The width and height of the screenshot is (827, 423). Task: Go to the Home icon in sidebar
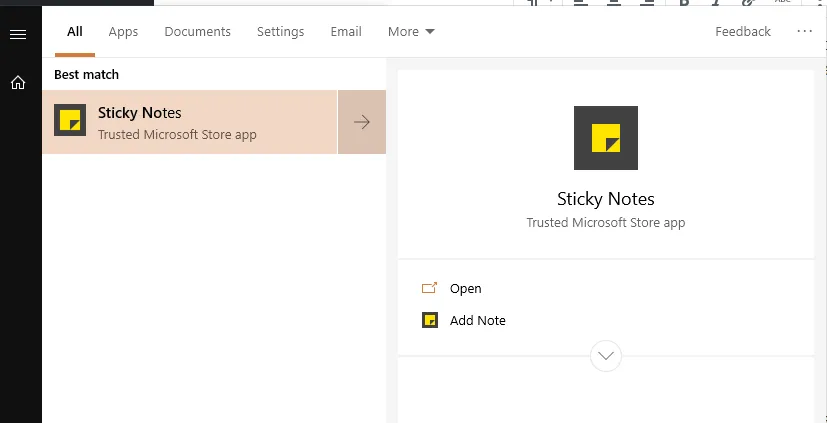[18, 83]
